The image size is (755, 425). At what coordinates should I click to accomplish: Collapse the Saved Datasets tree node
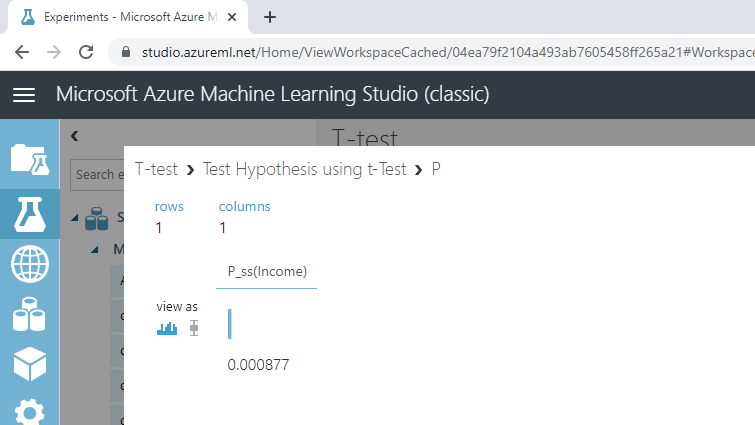tap(75, 218)
